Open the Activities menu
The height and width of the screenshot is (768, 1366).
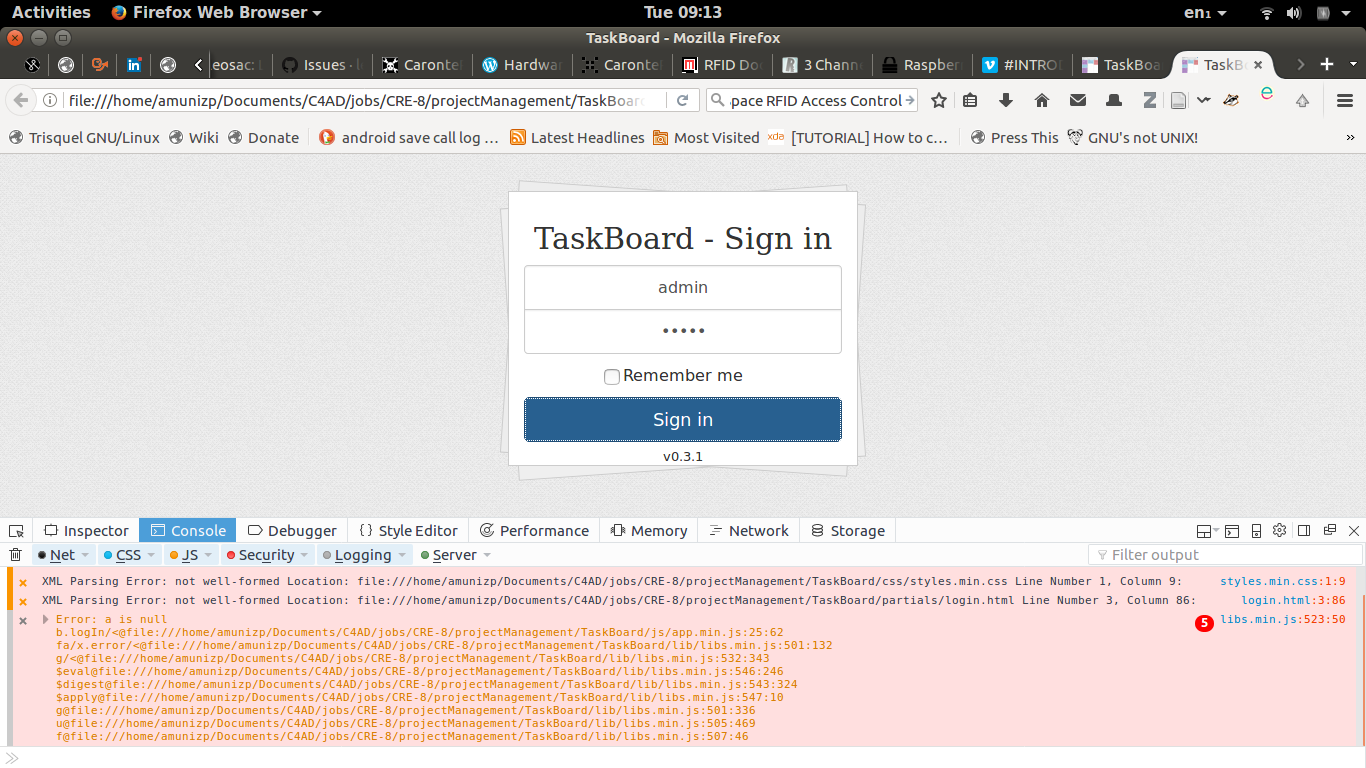tap(50, 12)
